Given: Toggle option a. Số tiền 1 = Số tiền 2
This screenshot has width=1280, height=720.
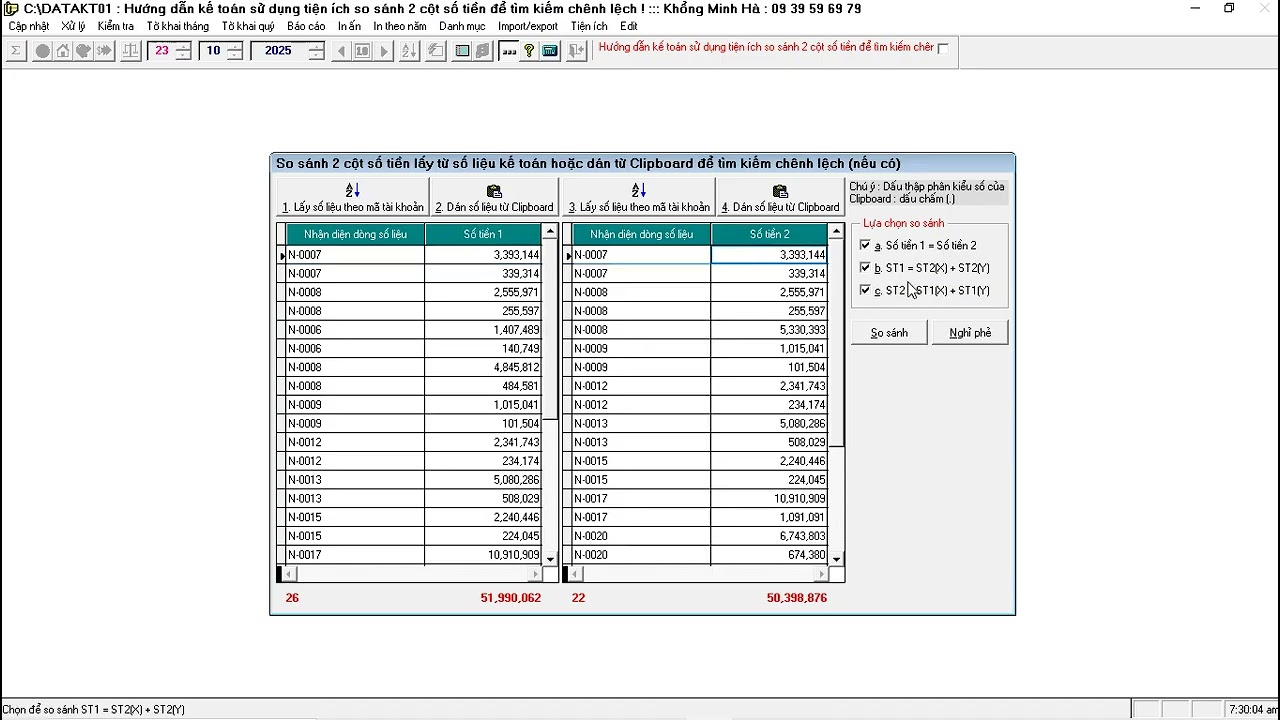Looking at the screenshot, I should pos(865,245).
